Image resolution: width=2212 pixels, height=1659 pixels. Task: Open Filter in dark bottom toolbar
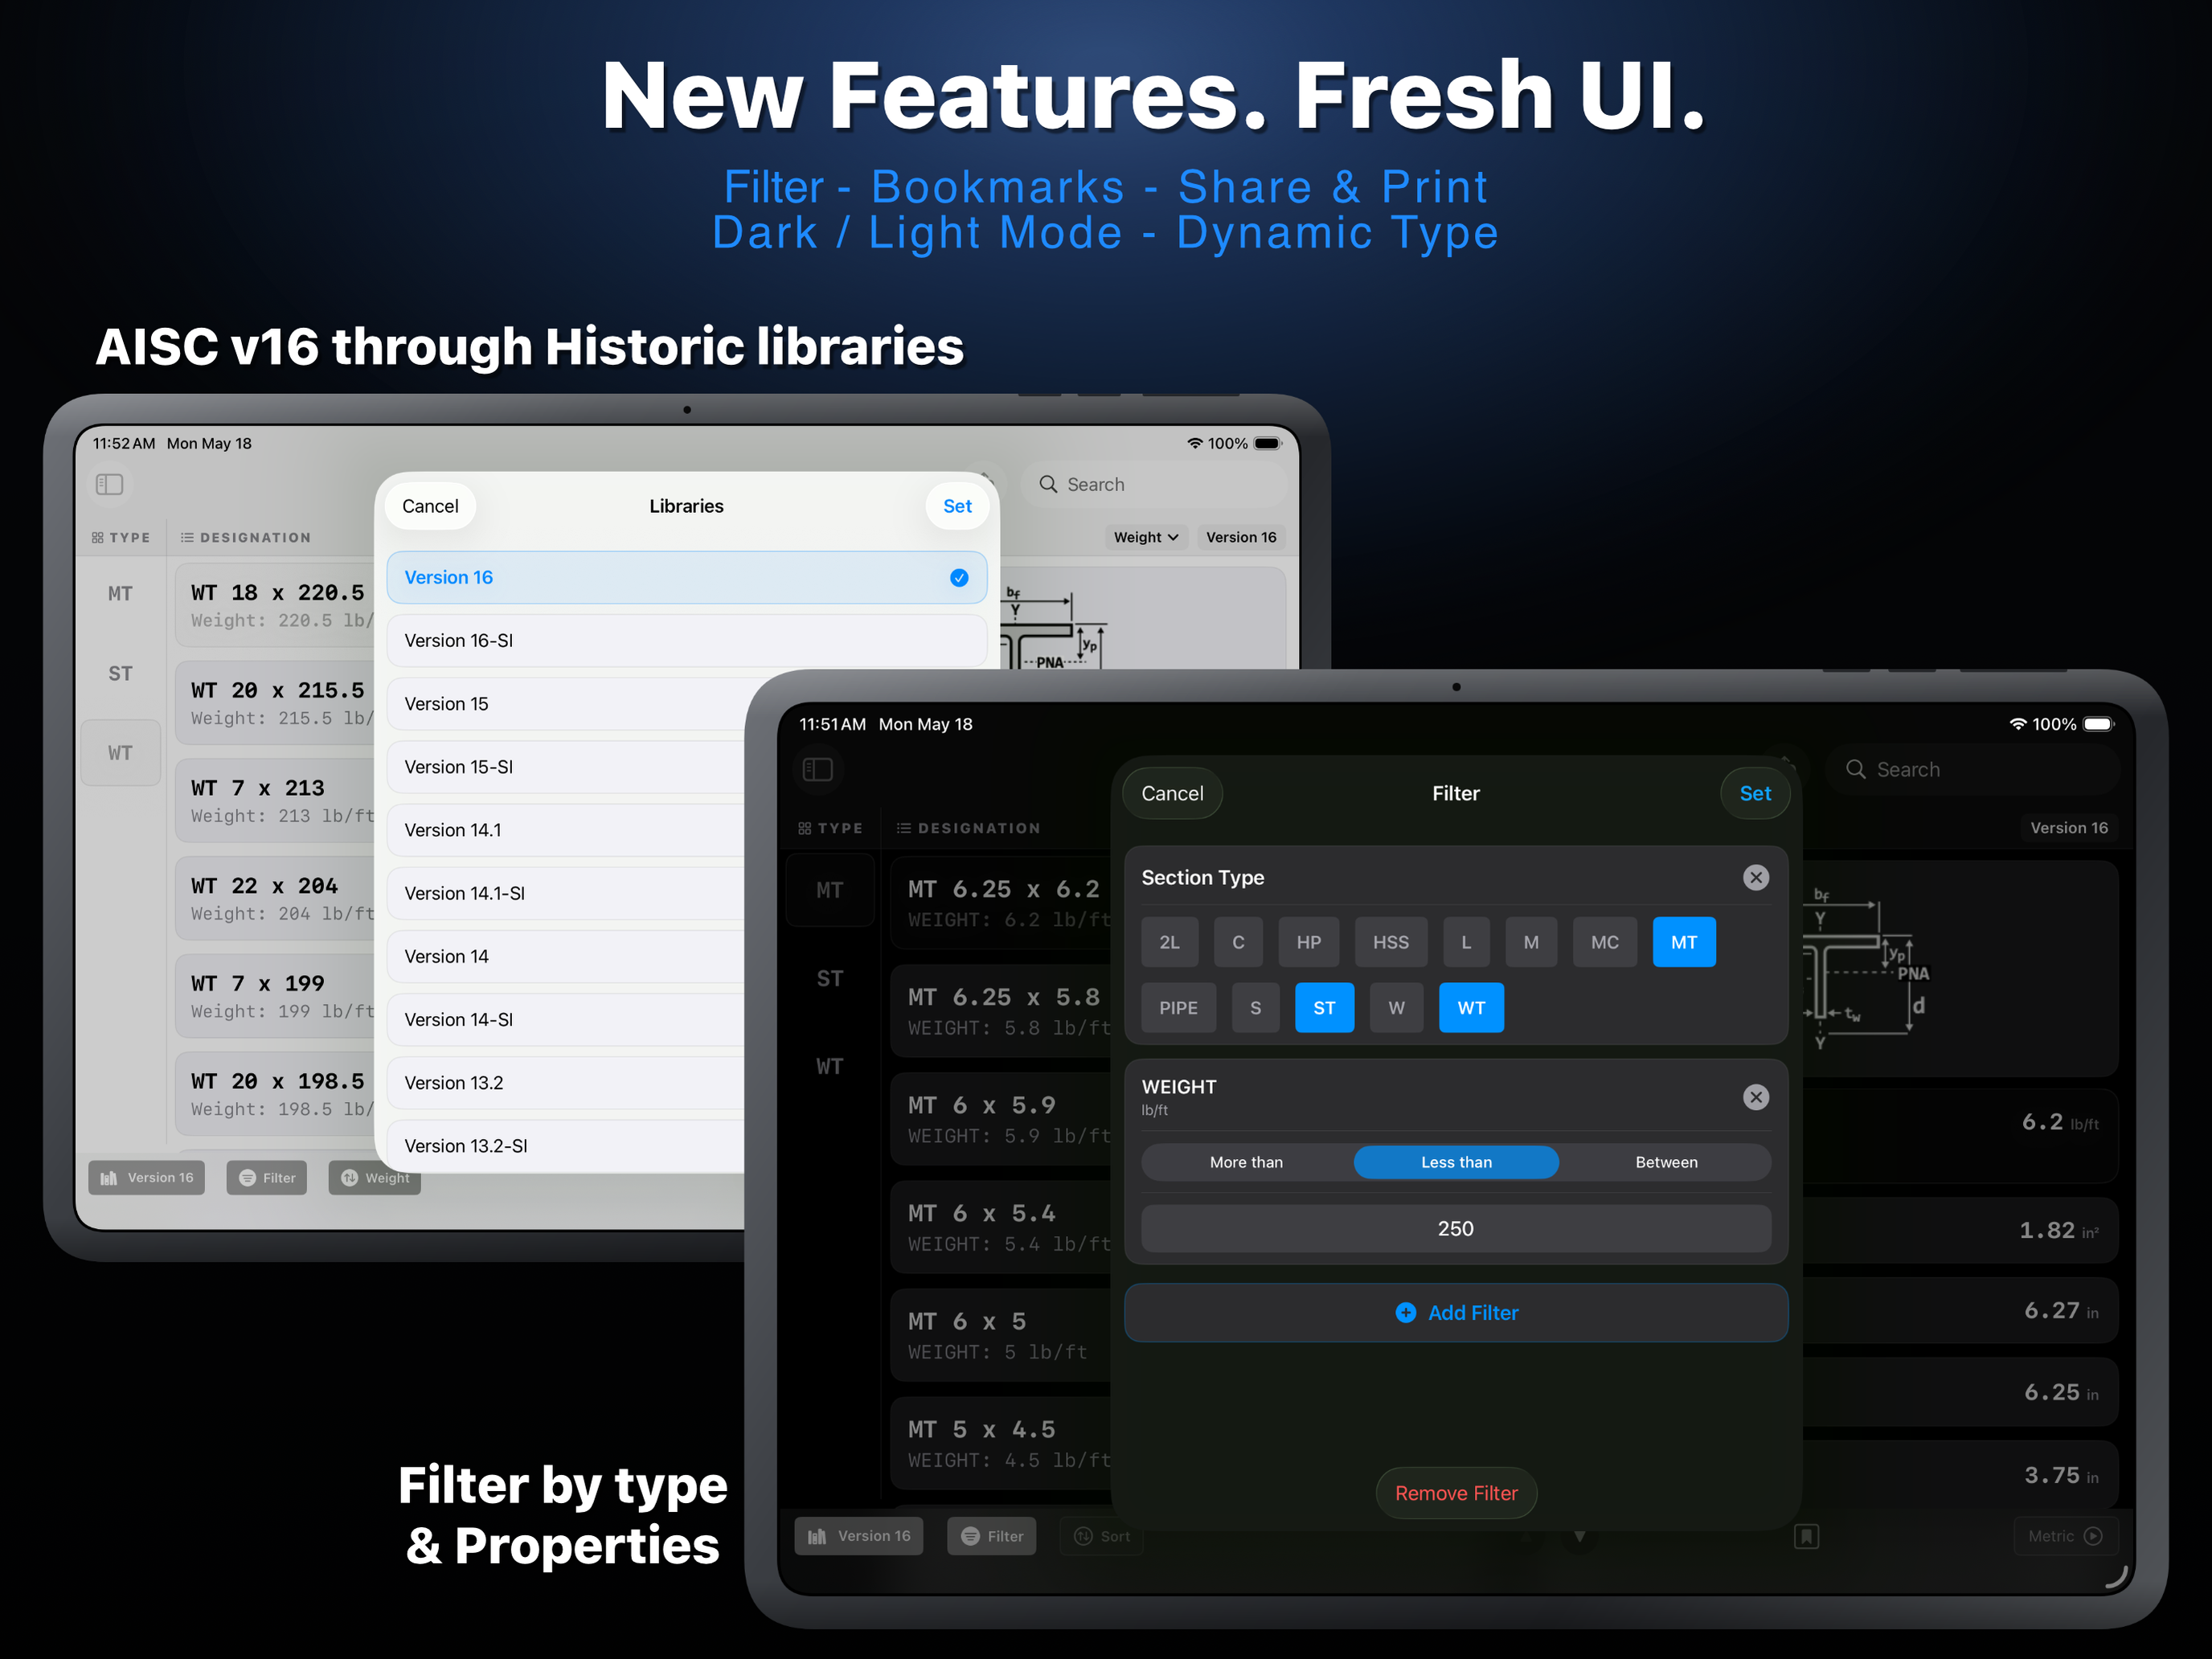(992, 1536)
